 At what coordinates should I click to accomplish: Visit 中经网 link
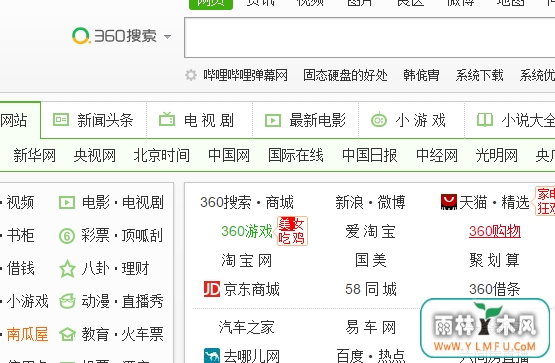pos(437,155)
